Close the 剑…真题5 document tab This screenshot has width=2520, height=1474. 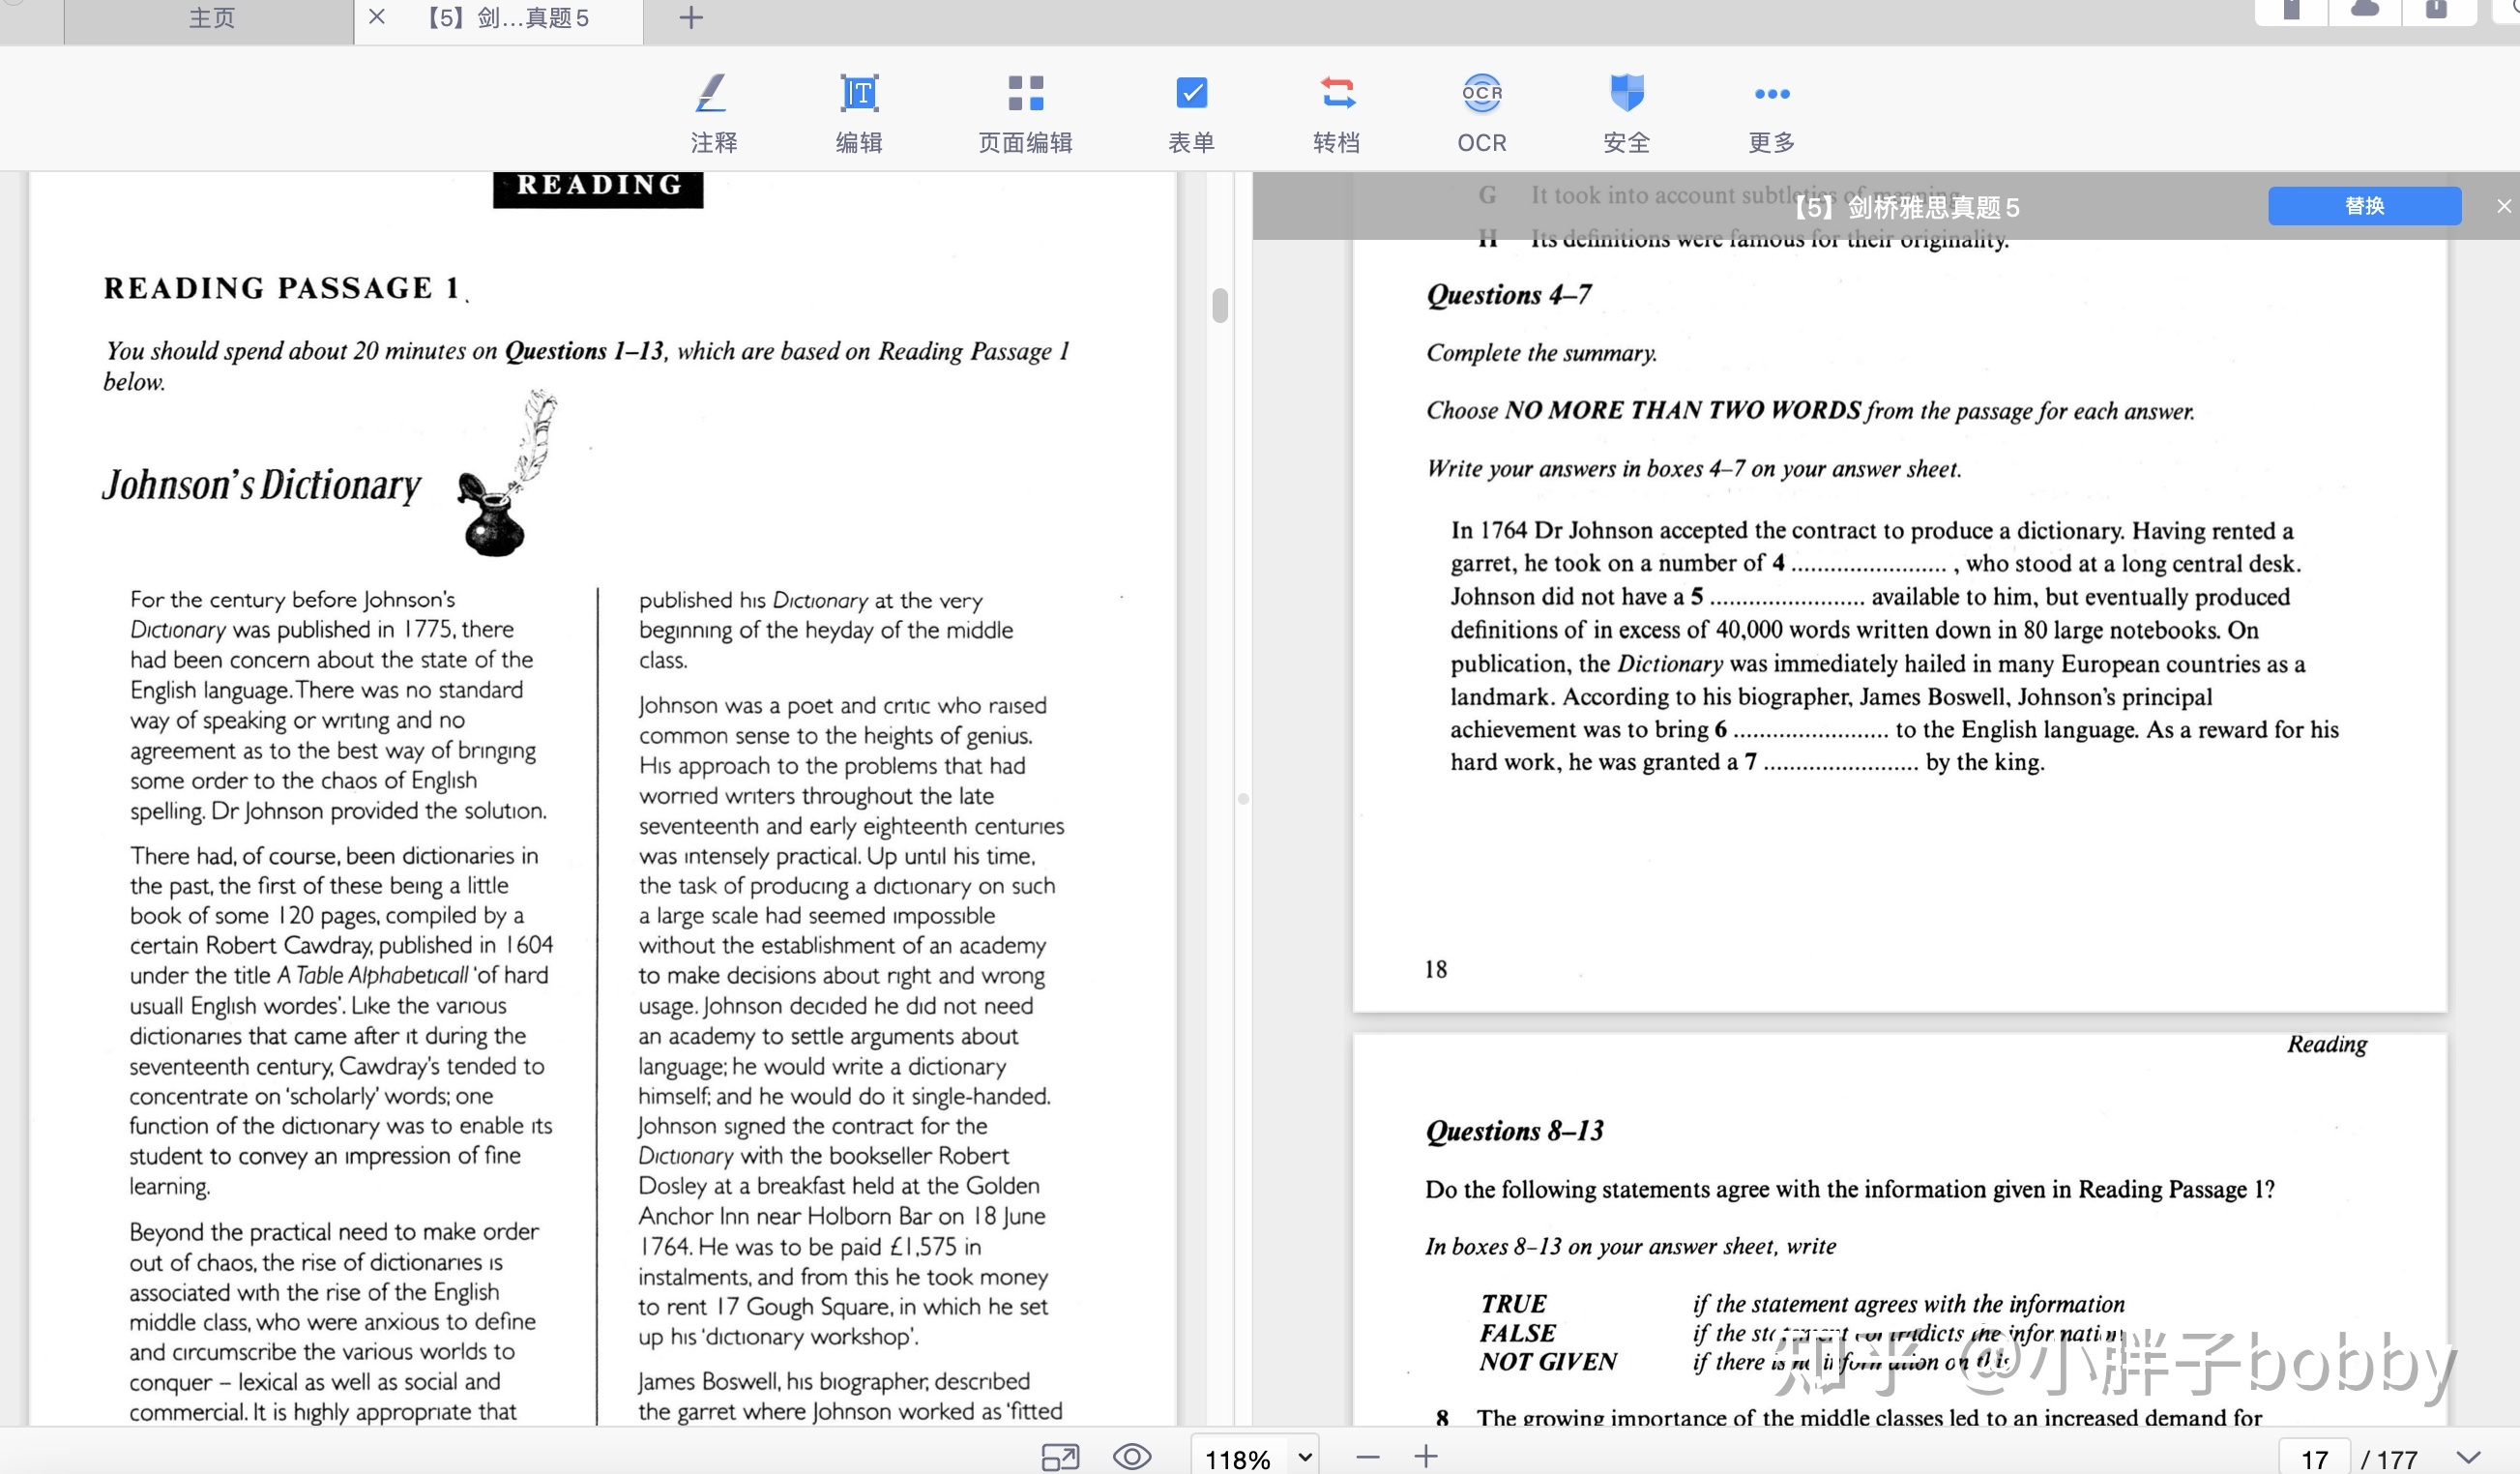point(377,17)
